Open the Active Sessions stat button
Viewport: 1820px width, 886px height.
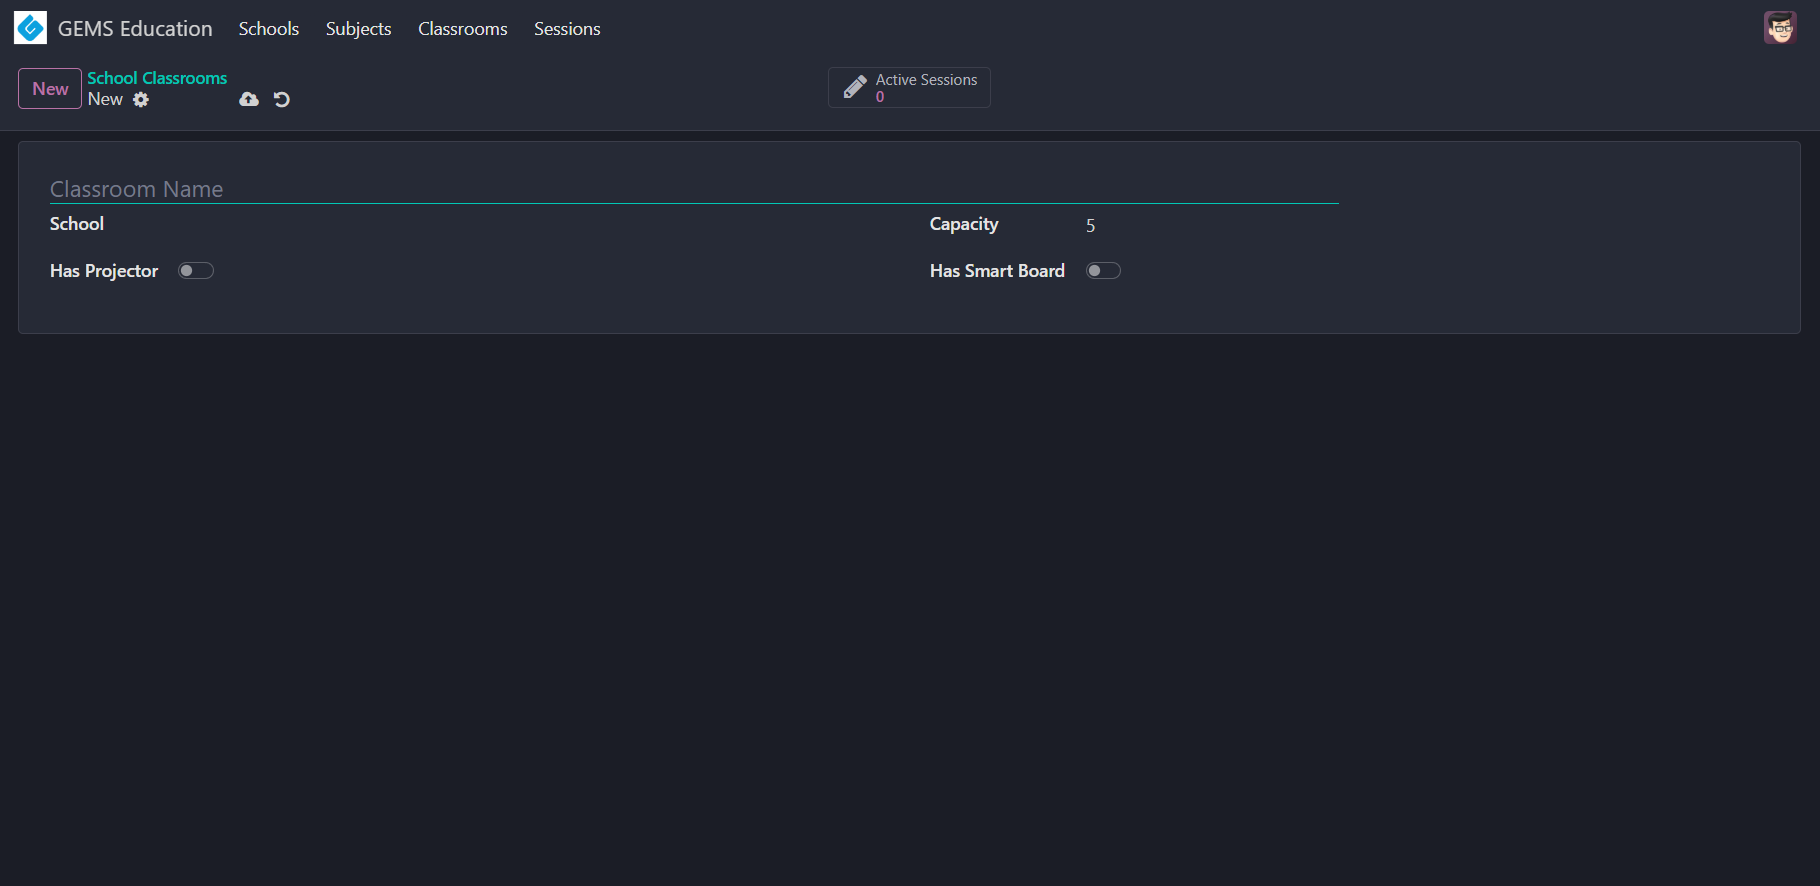[x=908, y=88]
